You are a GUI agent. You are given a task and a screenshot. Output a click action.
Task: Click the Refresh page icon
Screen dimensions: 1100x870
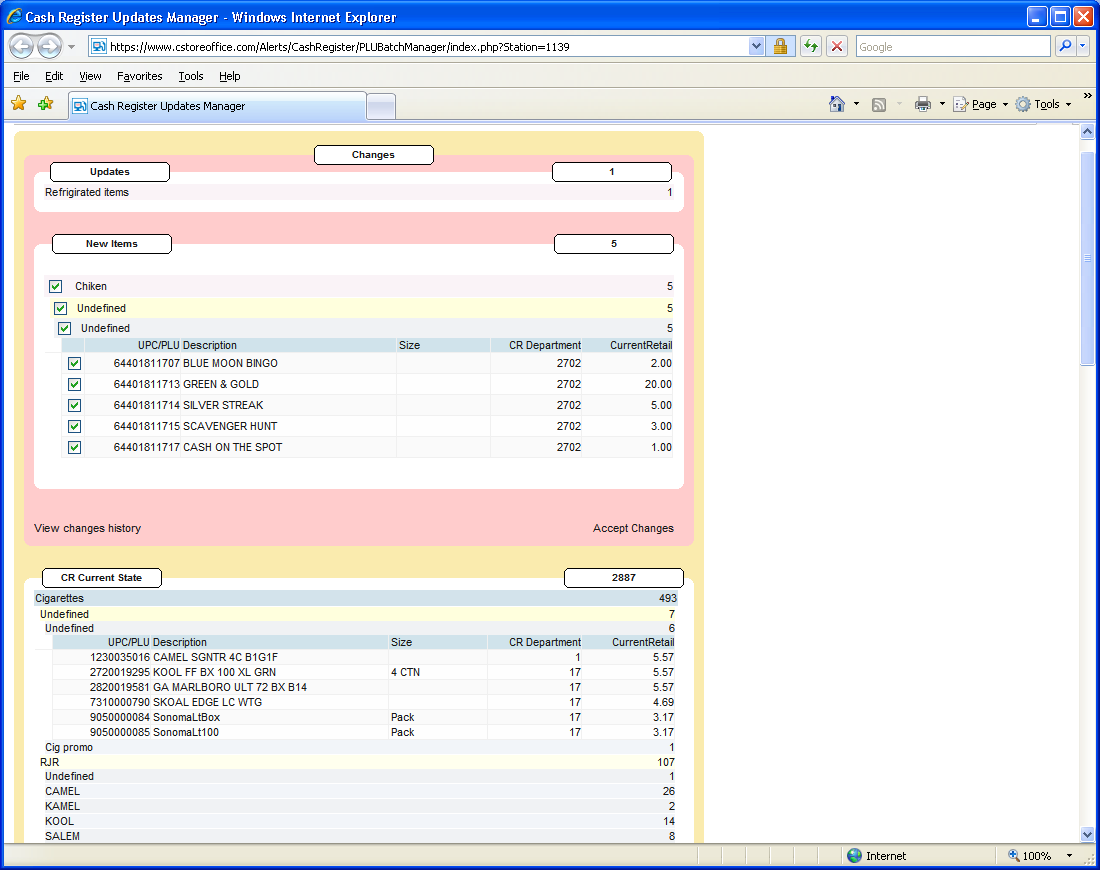tap(810, 47)
